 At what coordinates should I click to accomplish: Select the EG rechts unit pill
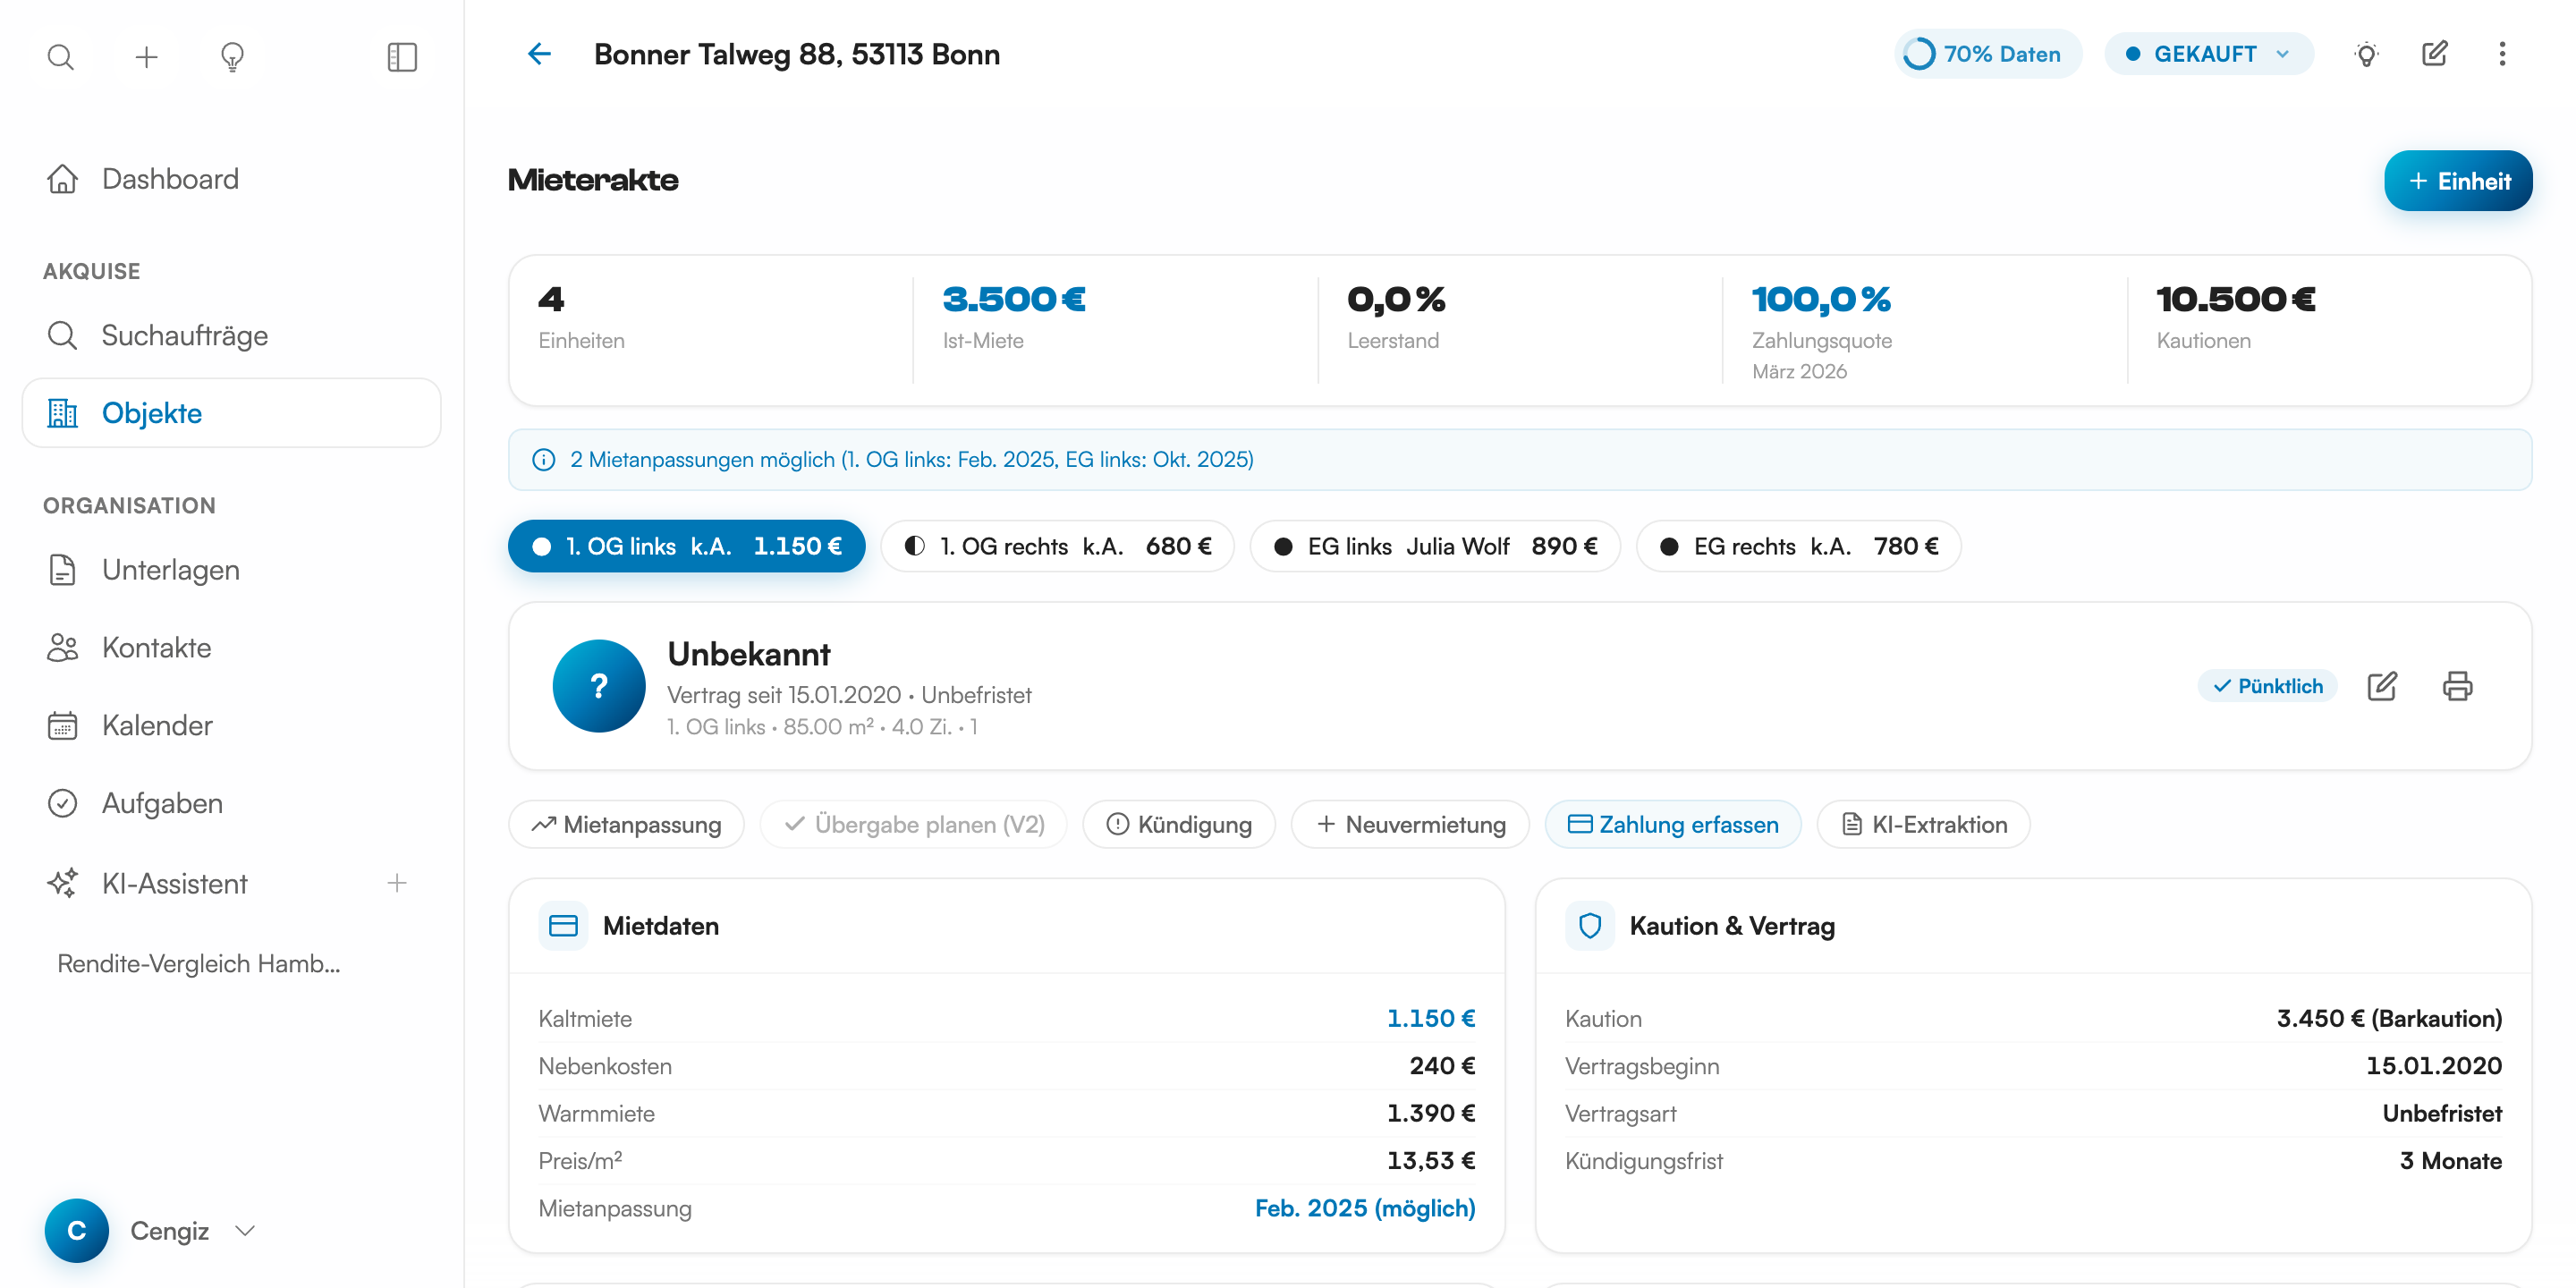tap(1798, 546)
